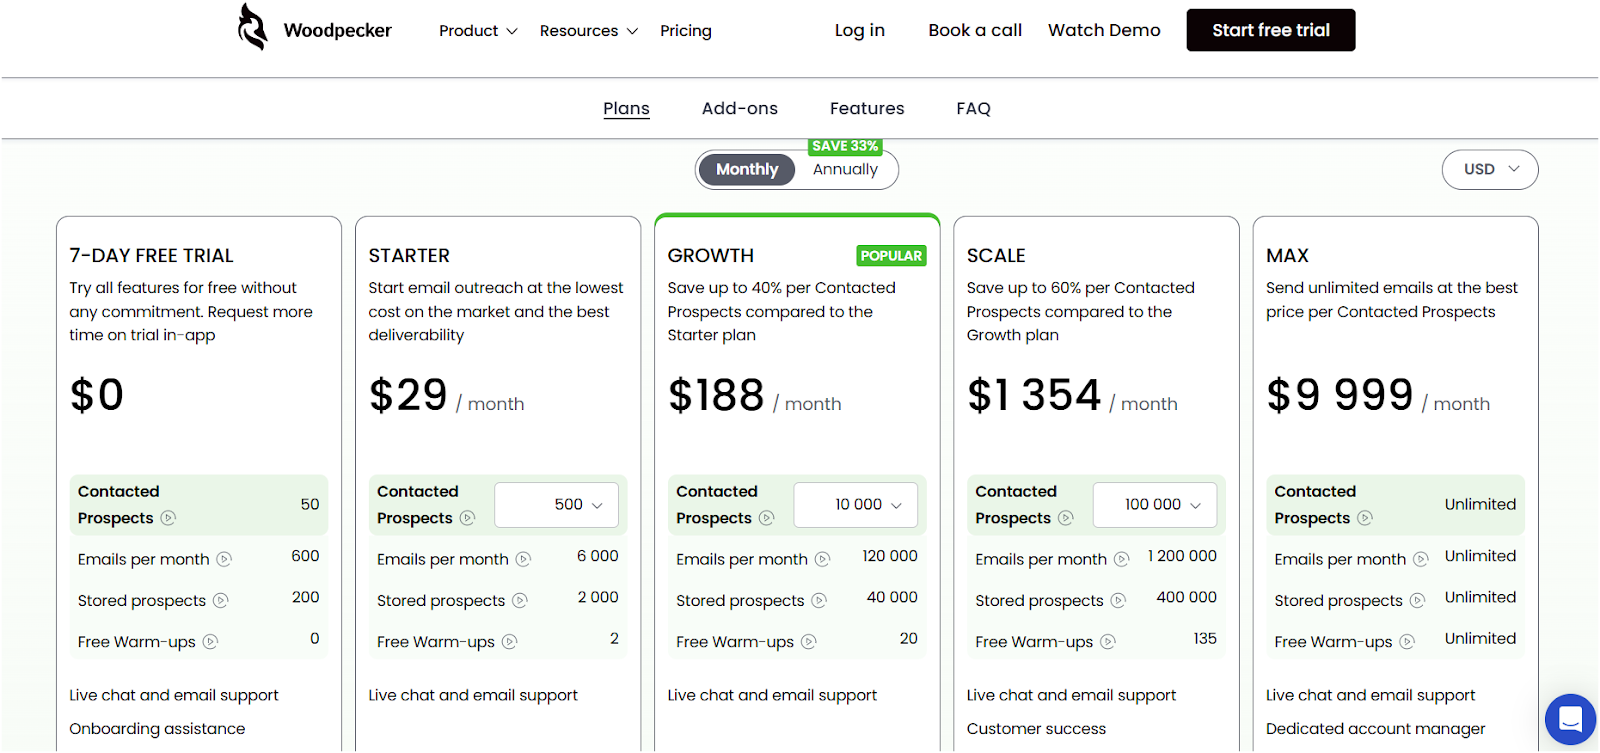1600x753 pixels.
Task: Open info icon for Starter Emails per month
Action: click(523, 559)
